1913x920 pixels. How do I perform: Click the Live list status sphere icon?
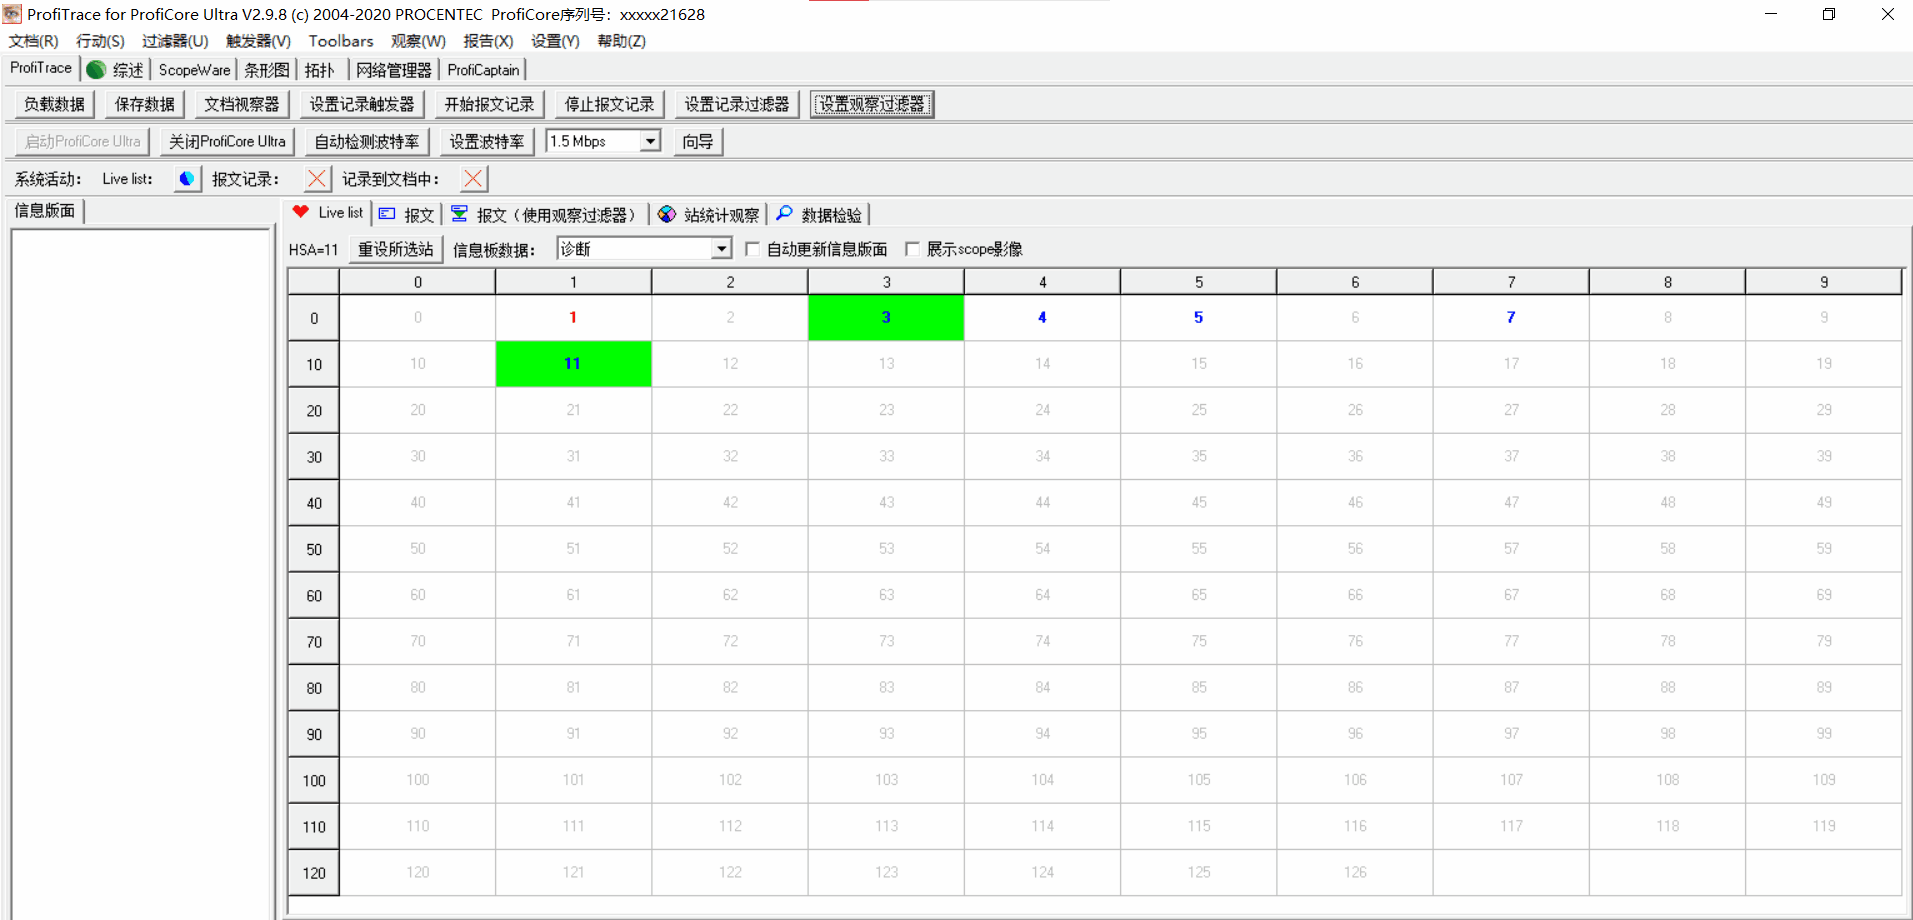(x=186, y=178)
